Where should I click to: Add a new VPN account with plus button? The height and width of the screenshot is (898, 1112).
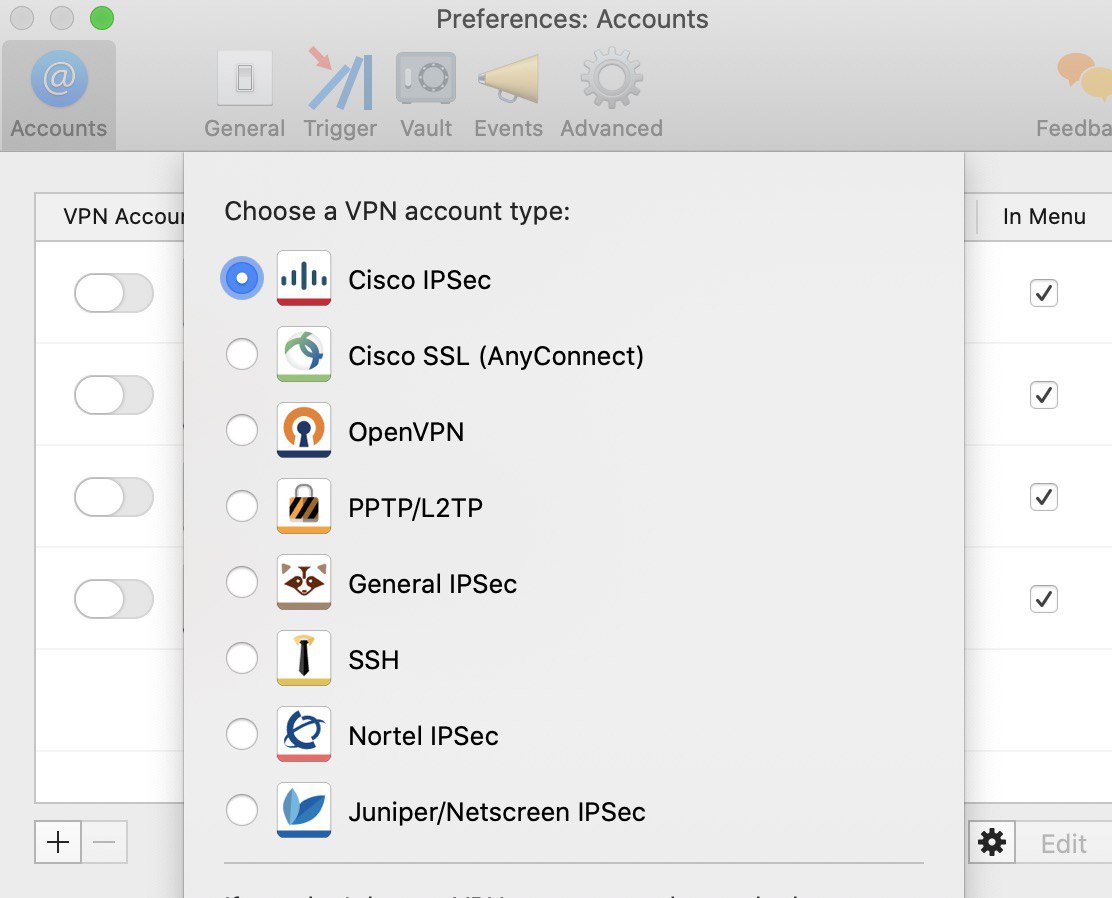[x=58, y=842]
